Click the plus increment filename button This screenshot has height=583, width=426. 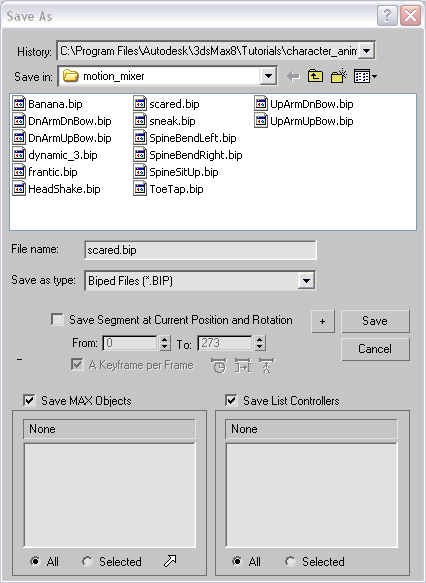323,321
